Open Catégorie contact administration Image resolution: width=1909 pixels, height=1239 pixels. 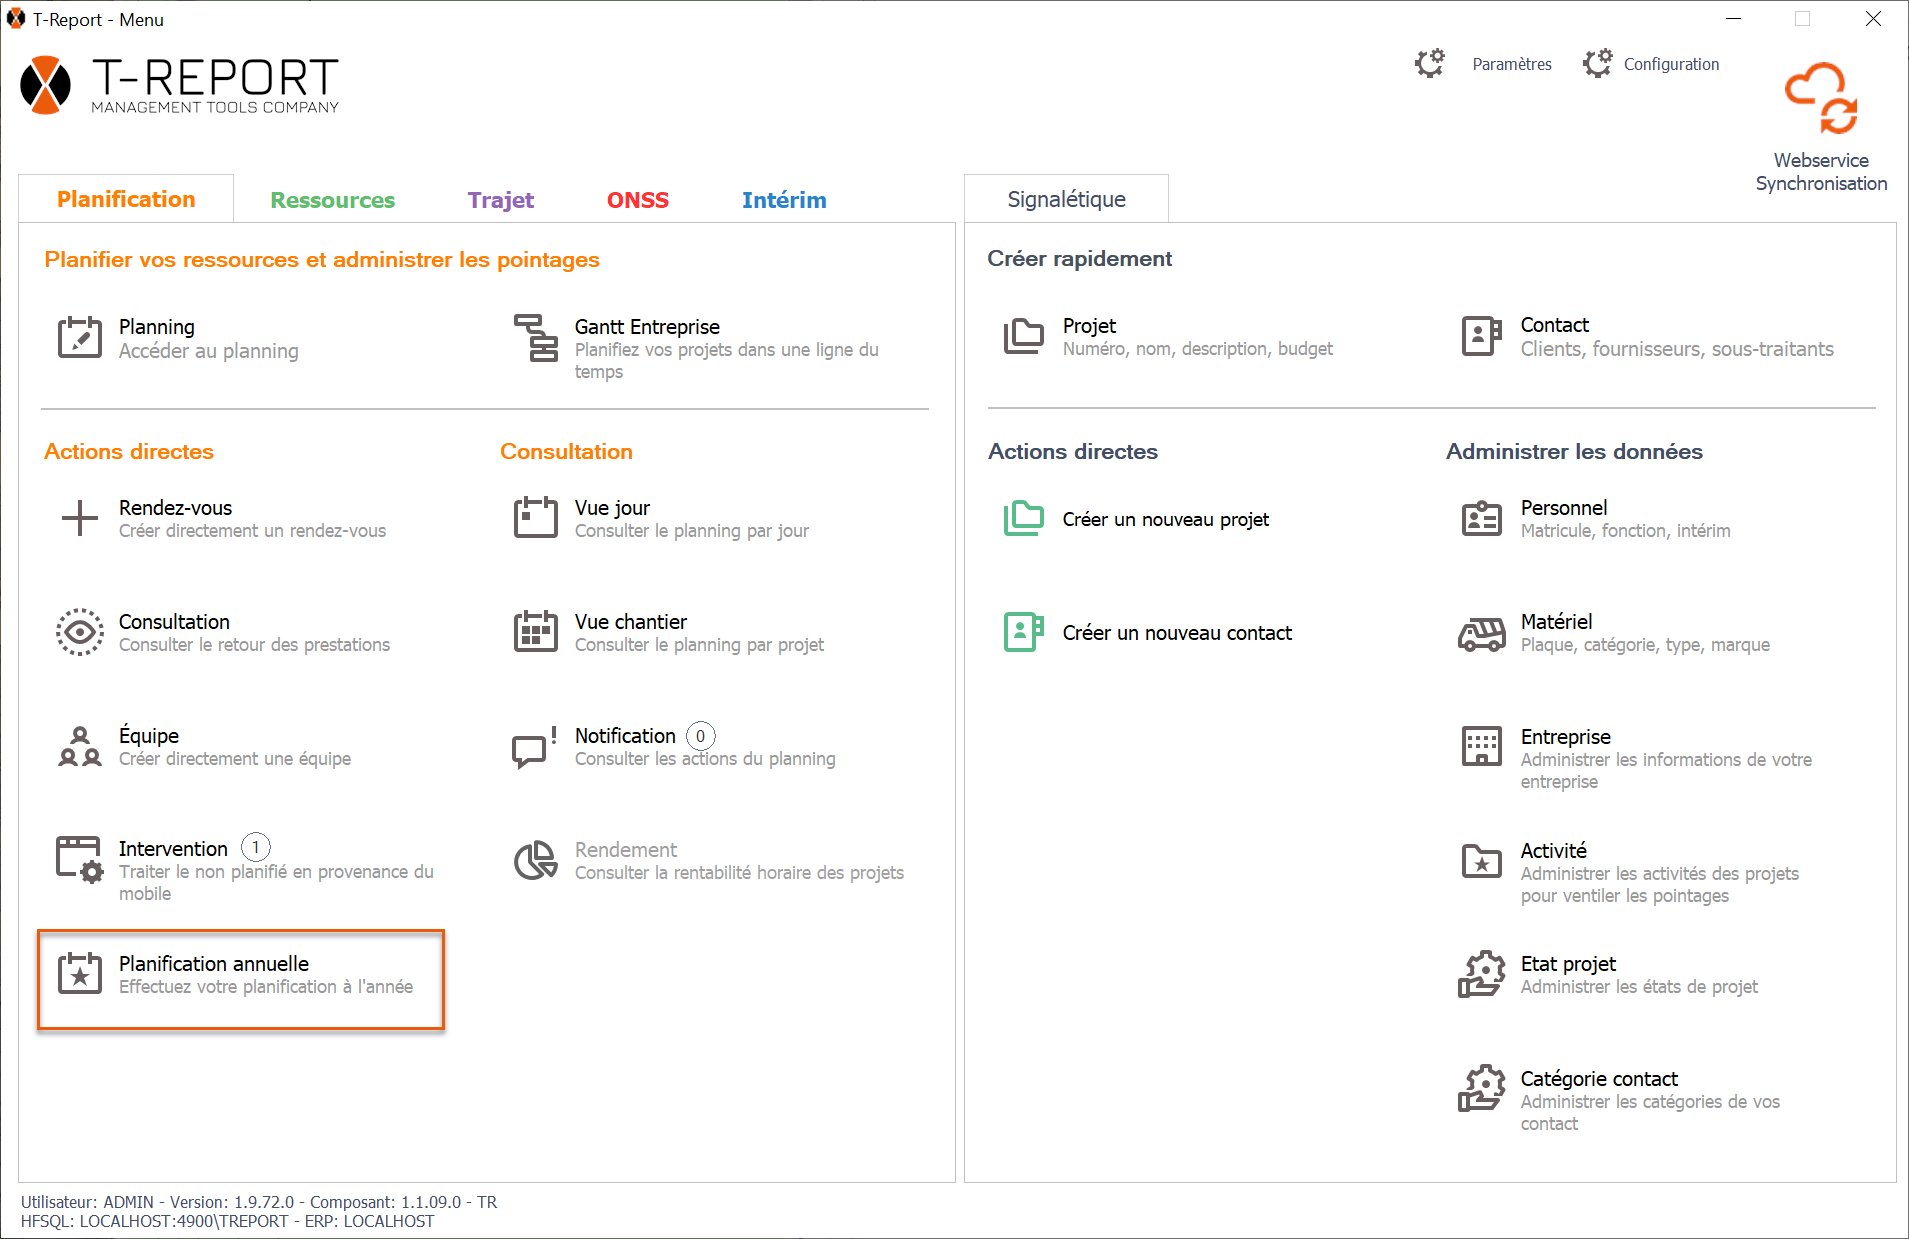coord(1598,1079)
